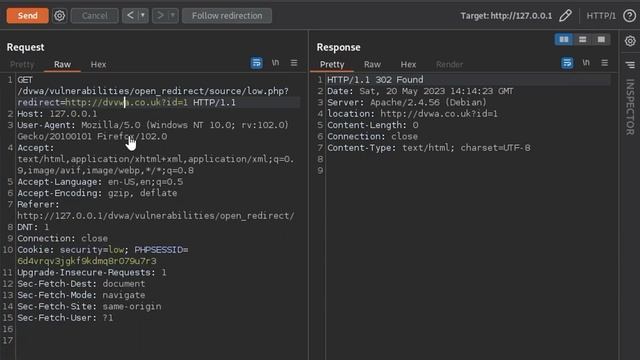Click the Referer URL line in request

[156, 216]
